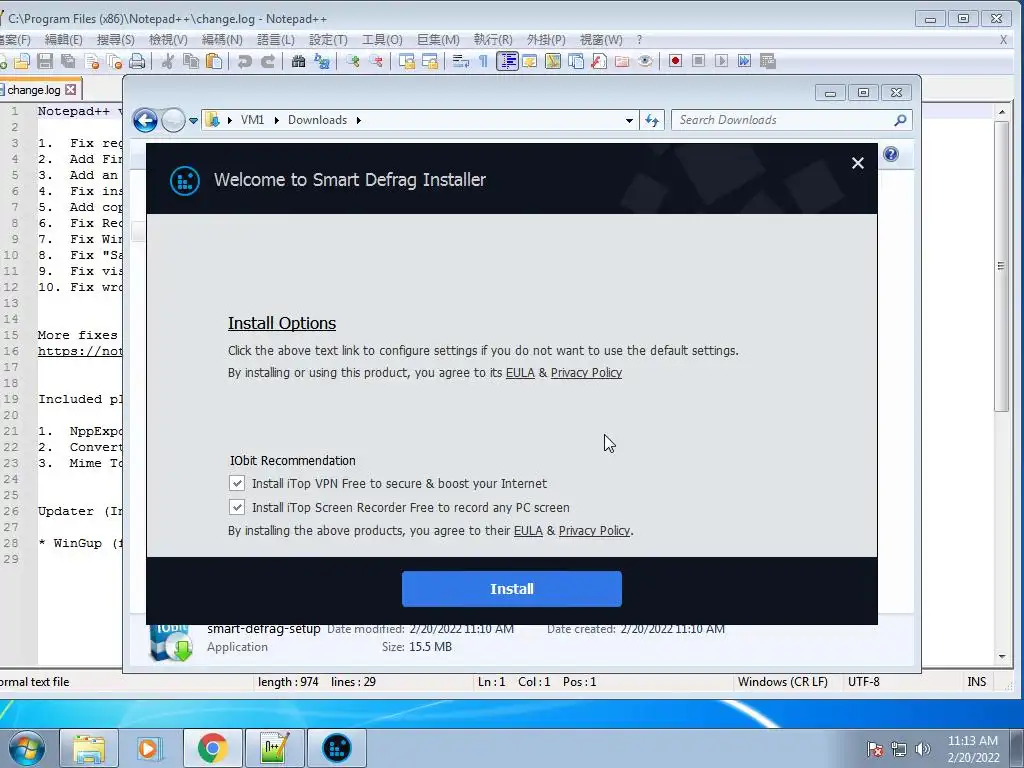Expand the address bar history dropdown
The width and height of the screenshot is (1024, 768).
629,121
